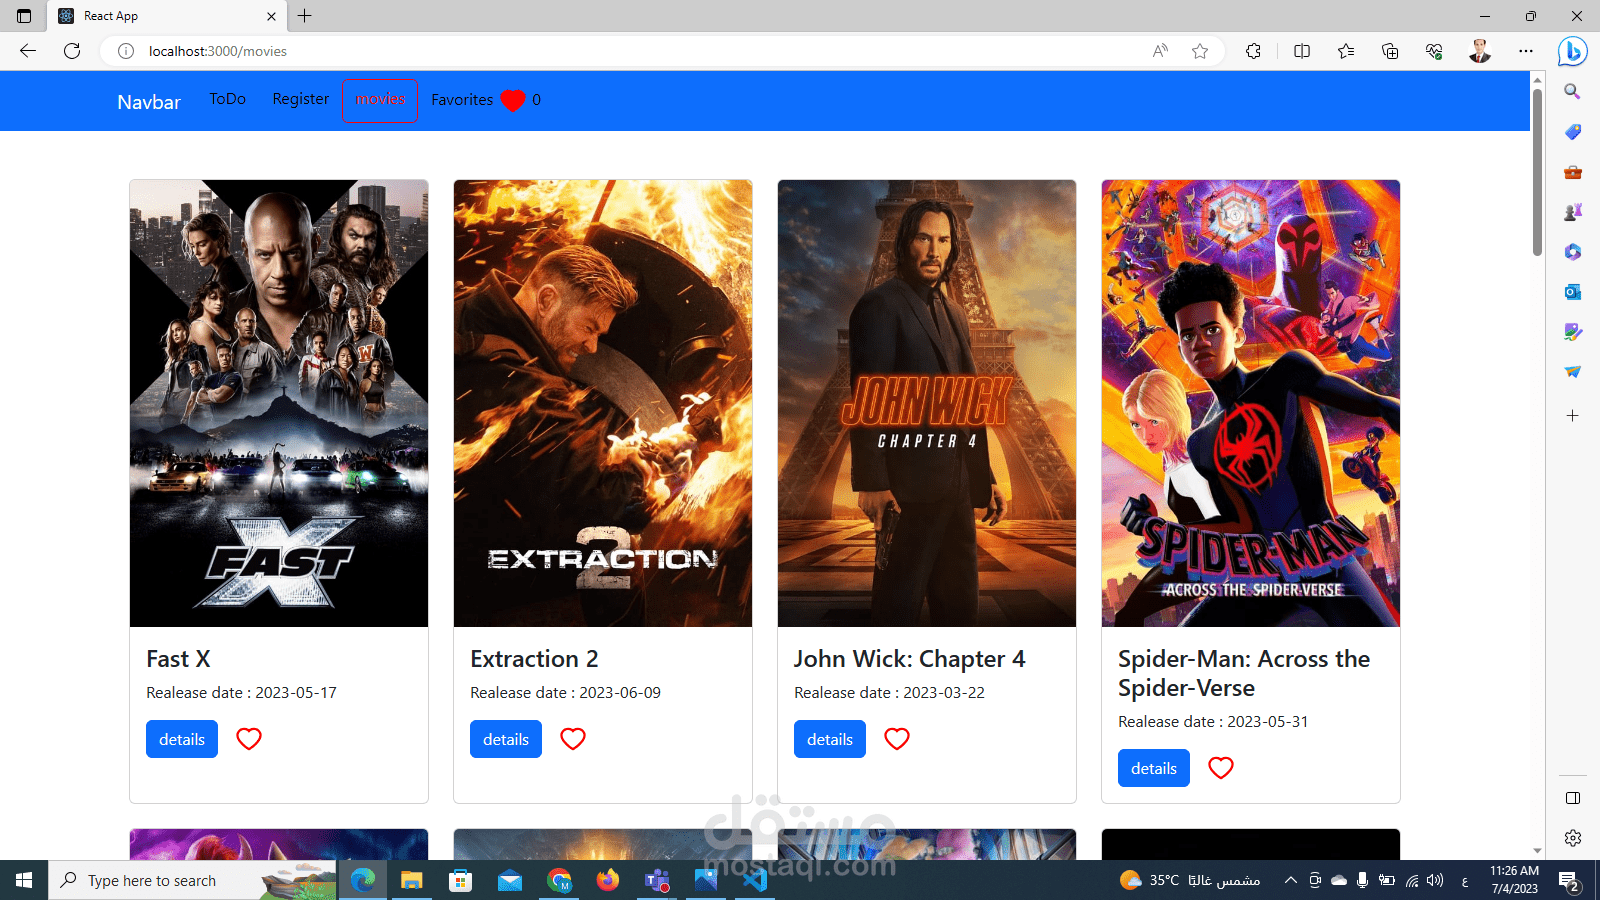
Task: Open the sidebar pen-and-image icon
Action: 1573,332
